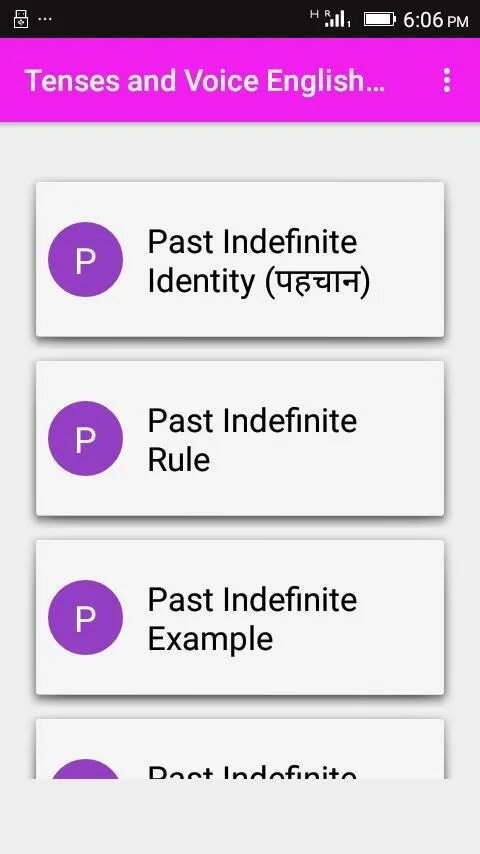Tap the purple P icon beside Identity

(86, 259)
